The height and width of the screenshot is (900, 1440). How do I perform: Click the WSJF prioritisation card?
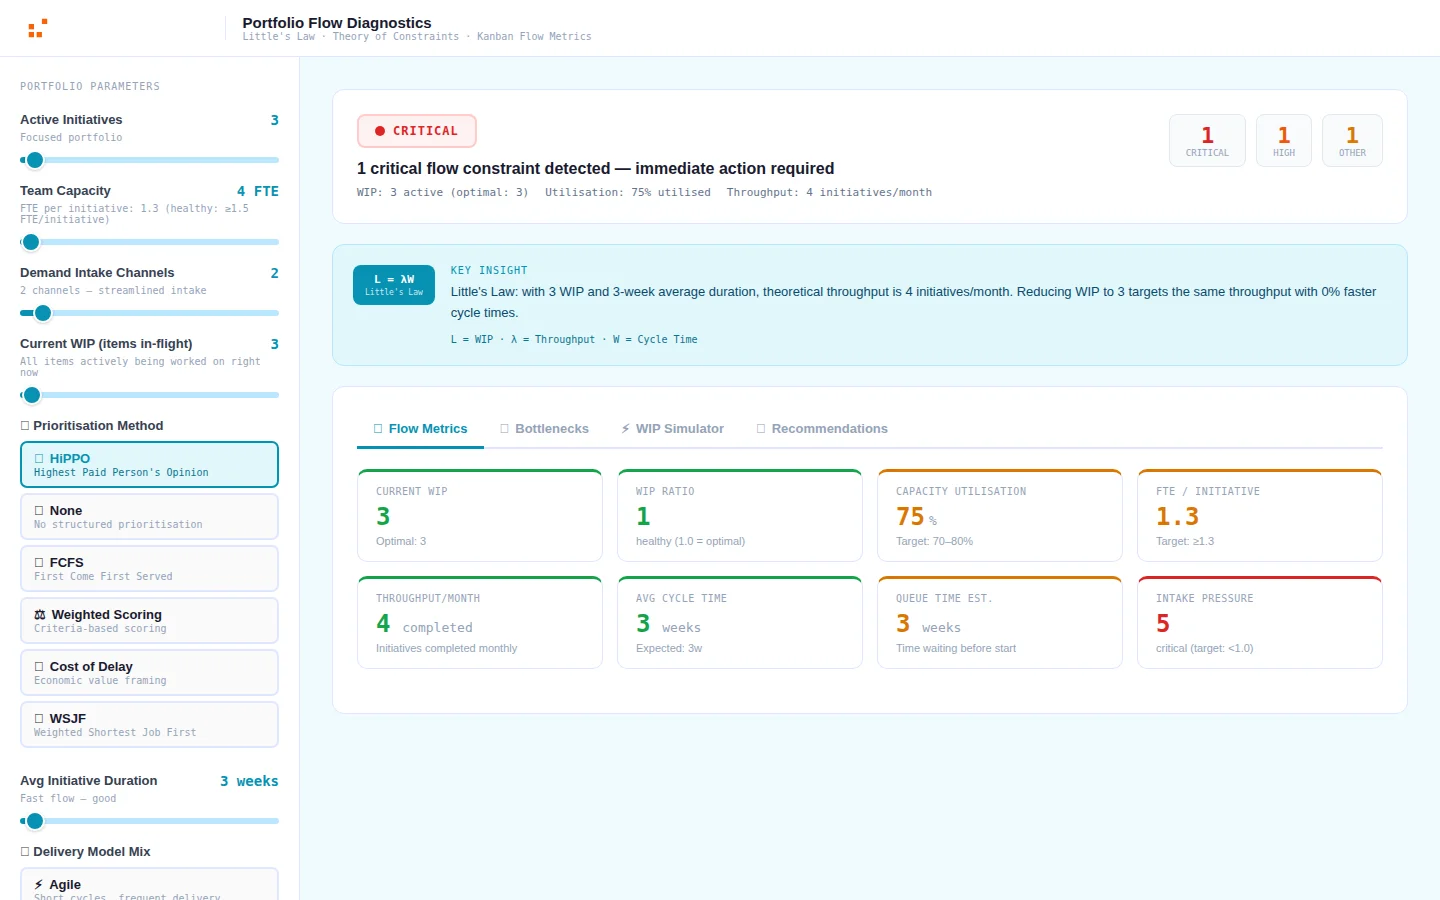coord(149,724)
